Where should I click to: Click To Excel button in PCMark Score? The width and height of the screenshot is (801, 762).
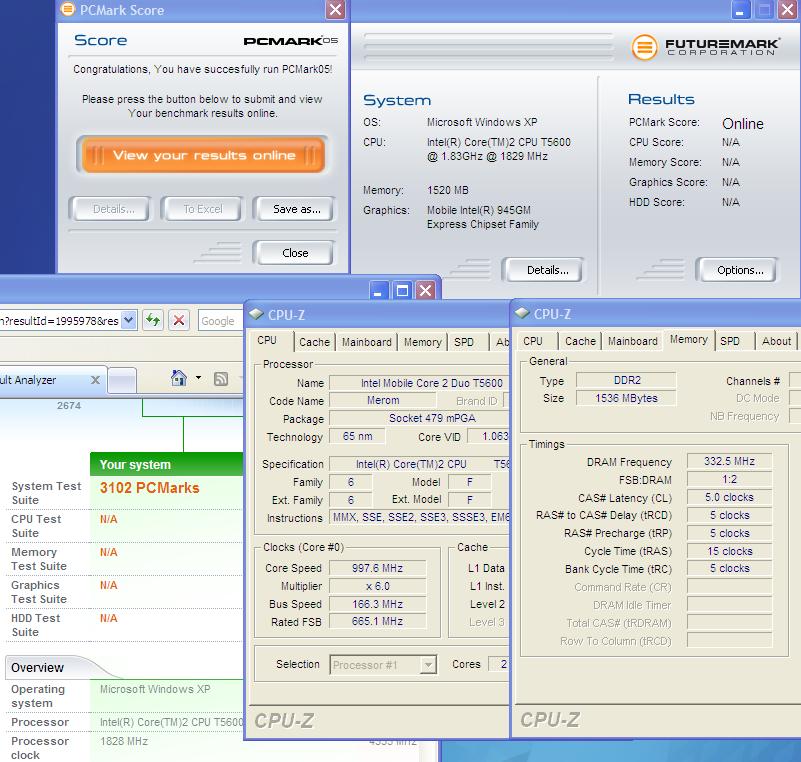coord(203,209)
